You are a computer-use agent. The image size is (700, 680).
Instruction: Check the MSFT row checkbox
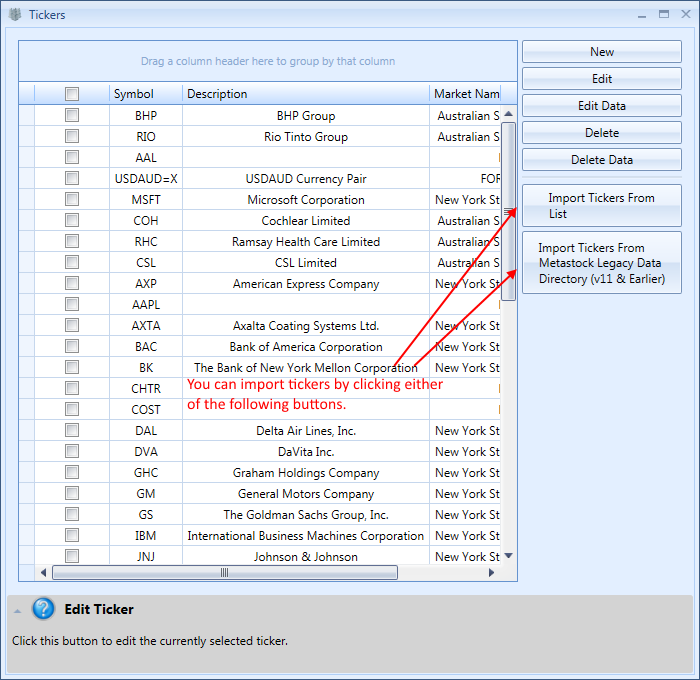click(x=72, y=199)
